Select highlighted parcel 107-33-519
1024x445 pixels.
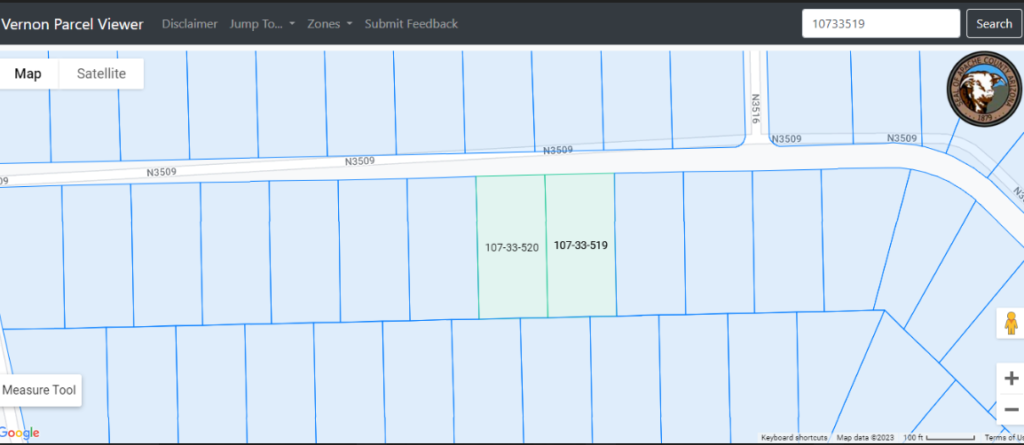[x=581, y=246]
